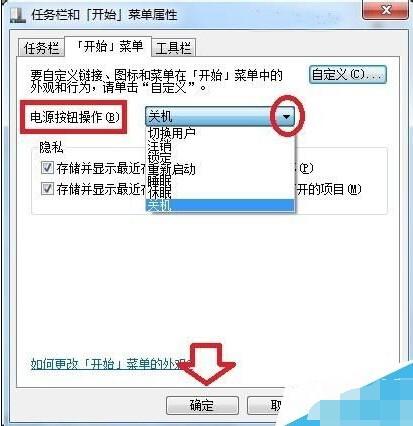The width and height of the screenshot is (413, 426).
Task: Toggle the second 存储并显示最近 items checkbox
Action: [x=47, y=189]
